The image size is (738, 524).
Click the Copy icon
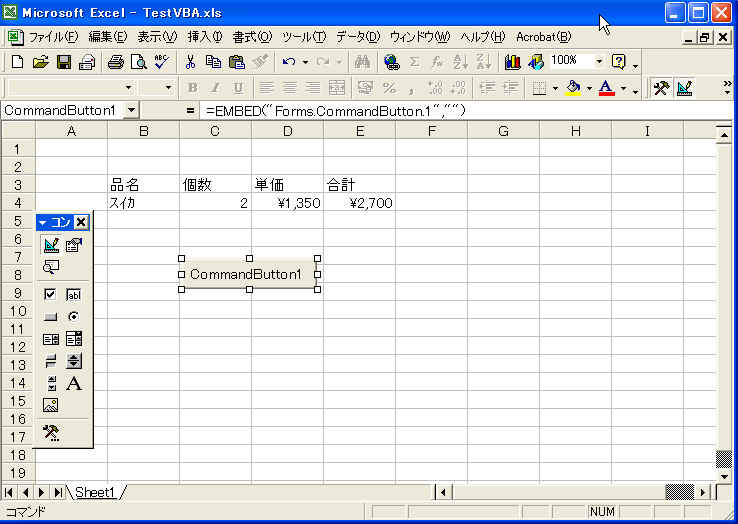point(213,62)
